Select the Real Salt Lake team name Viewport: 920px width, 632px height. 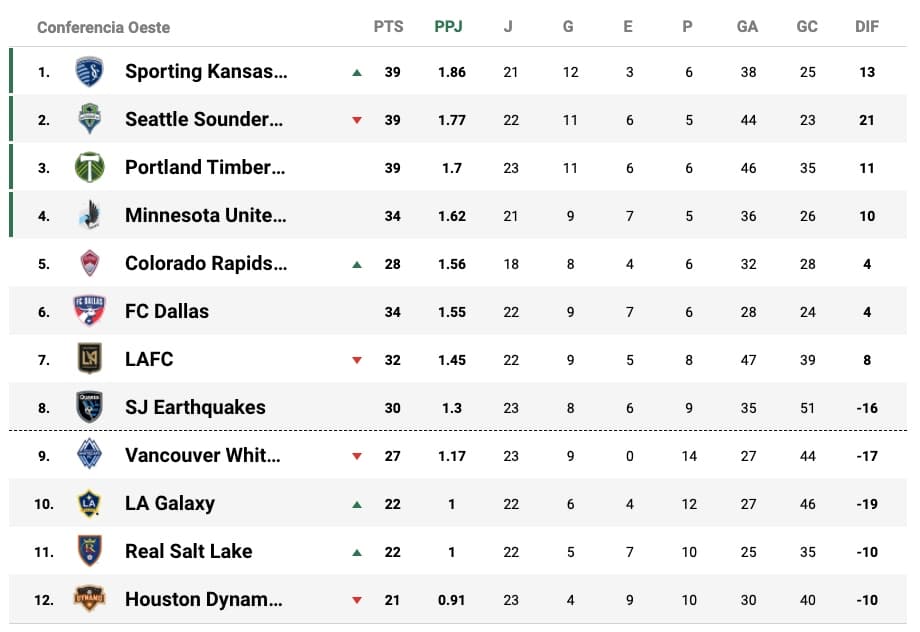(x=188, y=551)
